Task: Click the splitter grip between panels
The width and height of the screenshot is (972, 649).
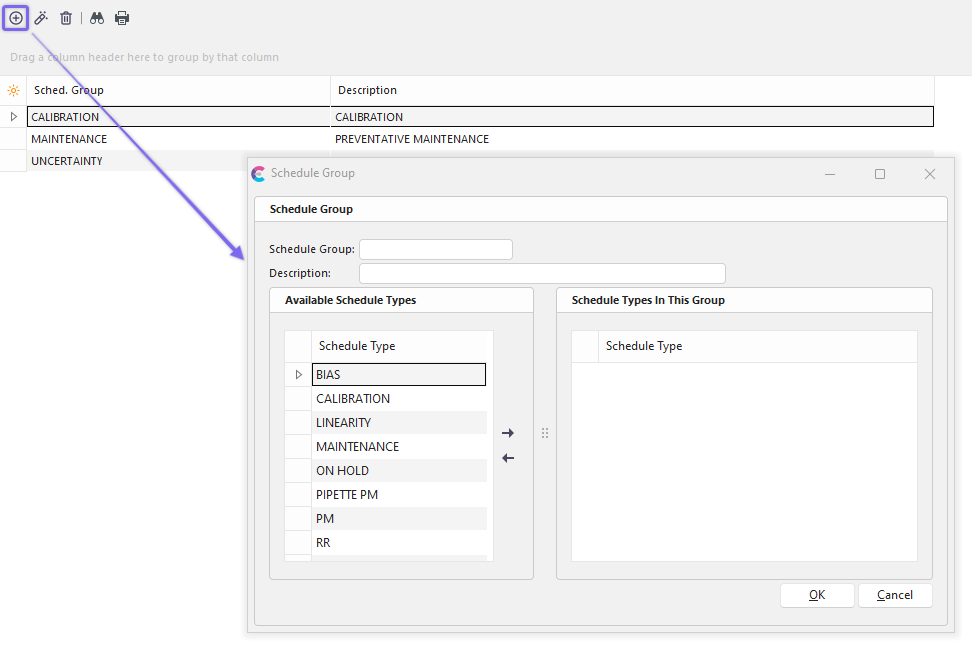Action: point(545,433)
